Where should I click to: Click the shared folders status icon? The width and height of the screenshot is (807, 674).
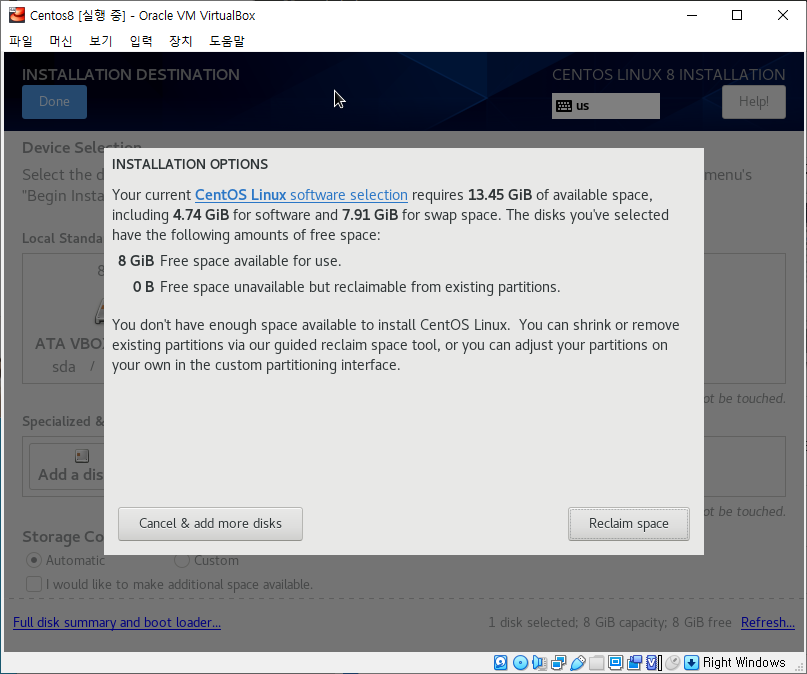(x=597, y=662)
